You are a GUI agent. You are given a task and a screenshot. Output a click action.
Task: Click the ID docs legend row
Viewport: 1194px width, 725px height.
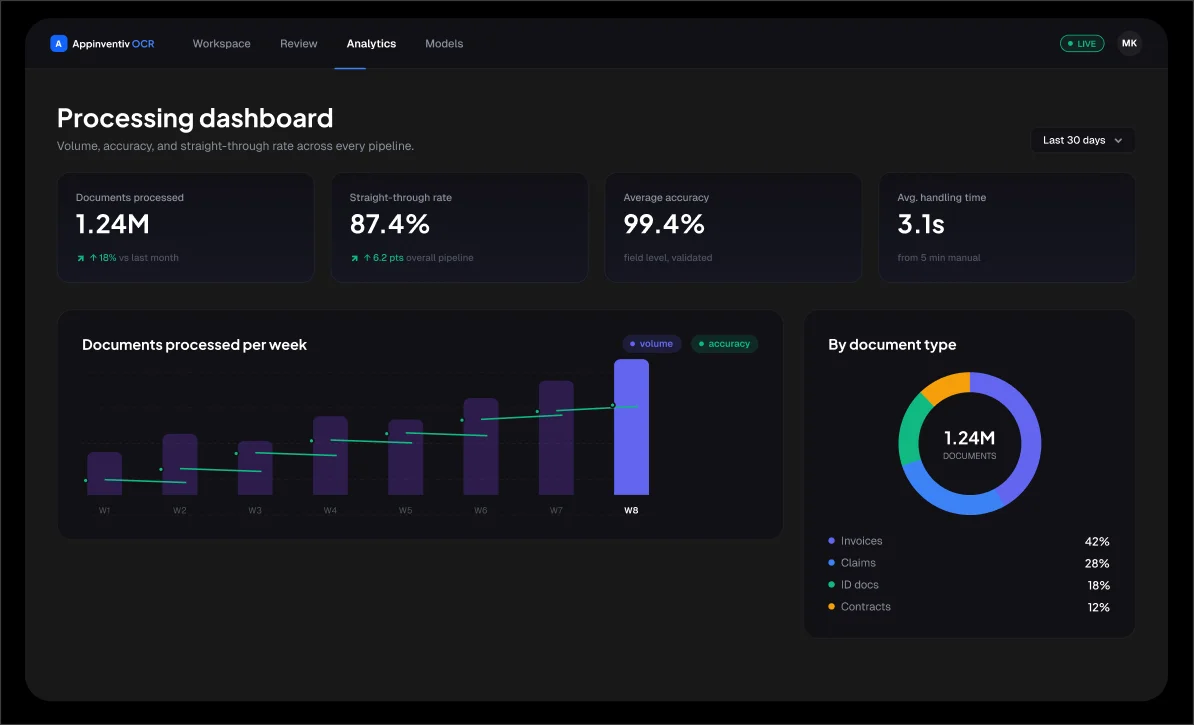[969, 586]
